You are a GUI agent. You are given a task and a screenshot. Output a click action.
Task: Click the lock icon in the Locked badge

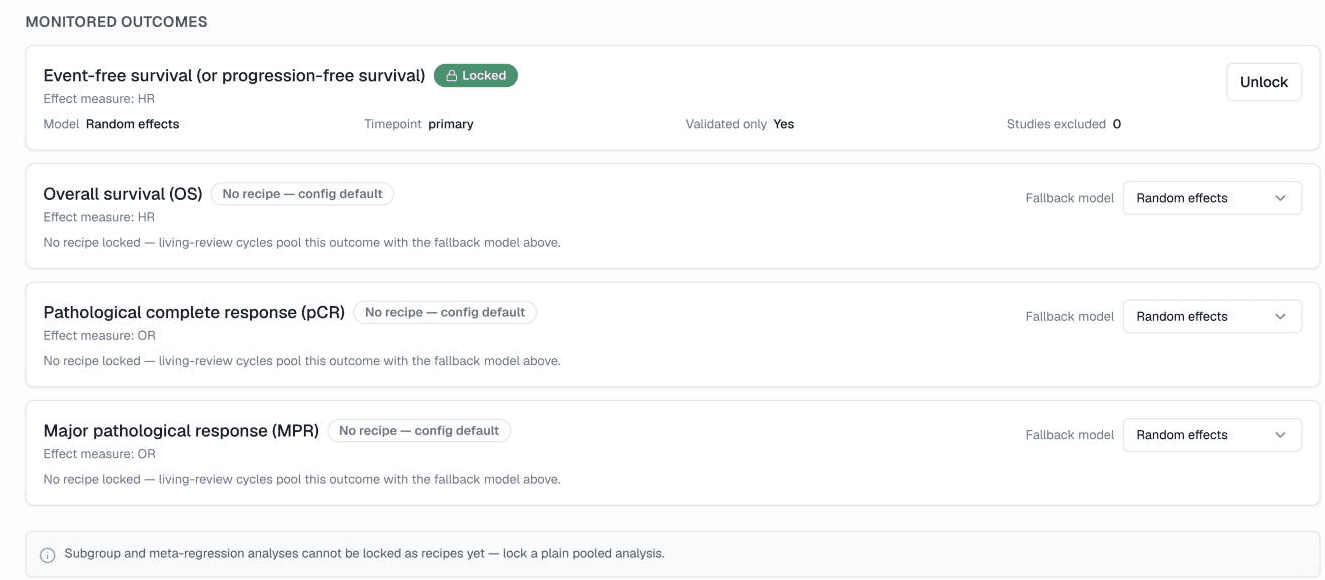tap(452, 76)
